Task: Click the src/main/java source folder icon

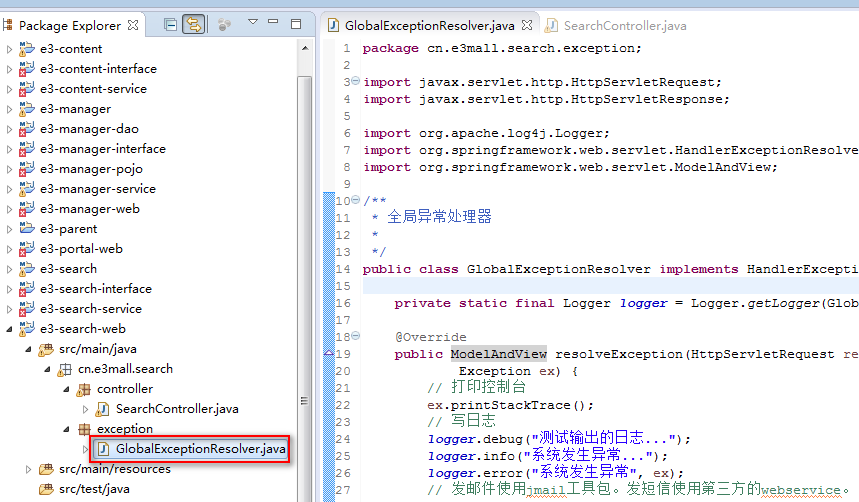Action: [x=46, y=349]
